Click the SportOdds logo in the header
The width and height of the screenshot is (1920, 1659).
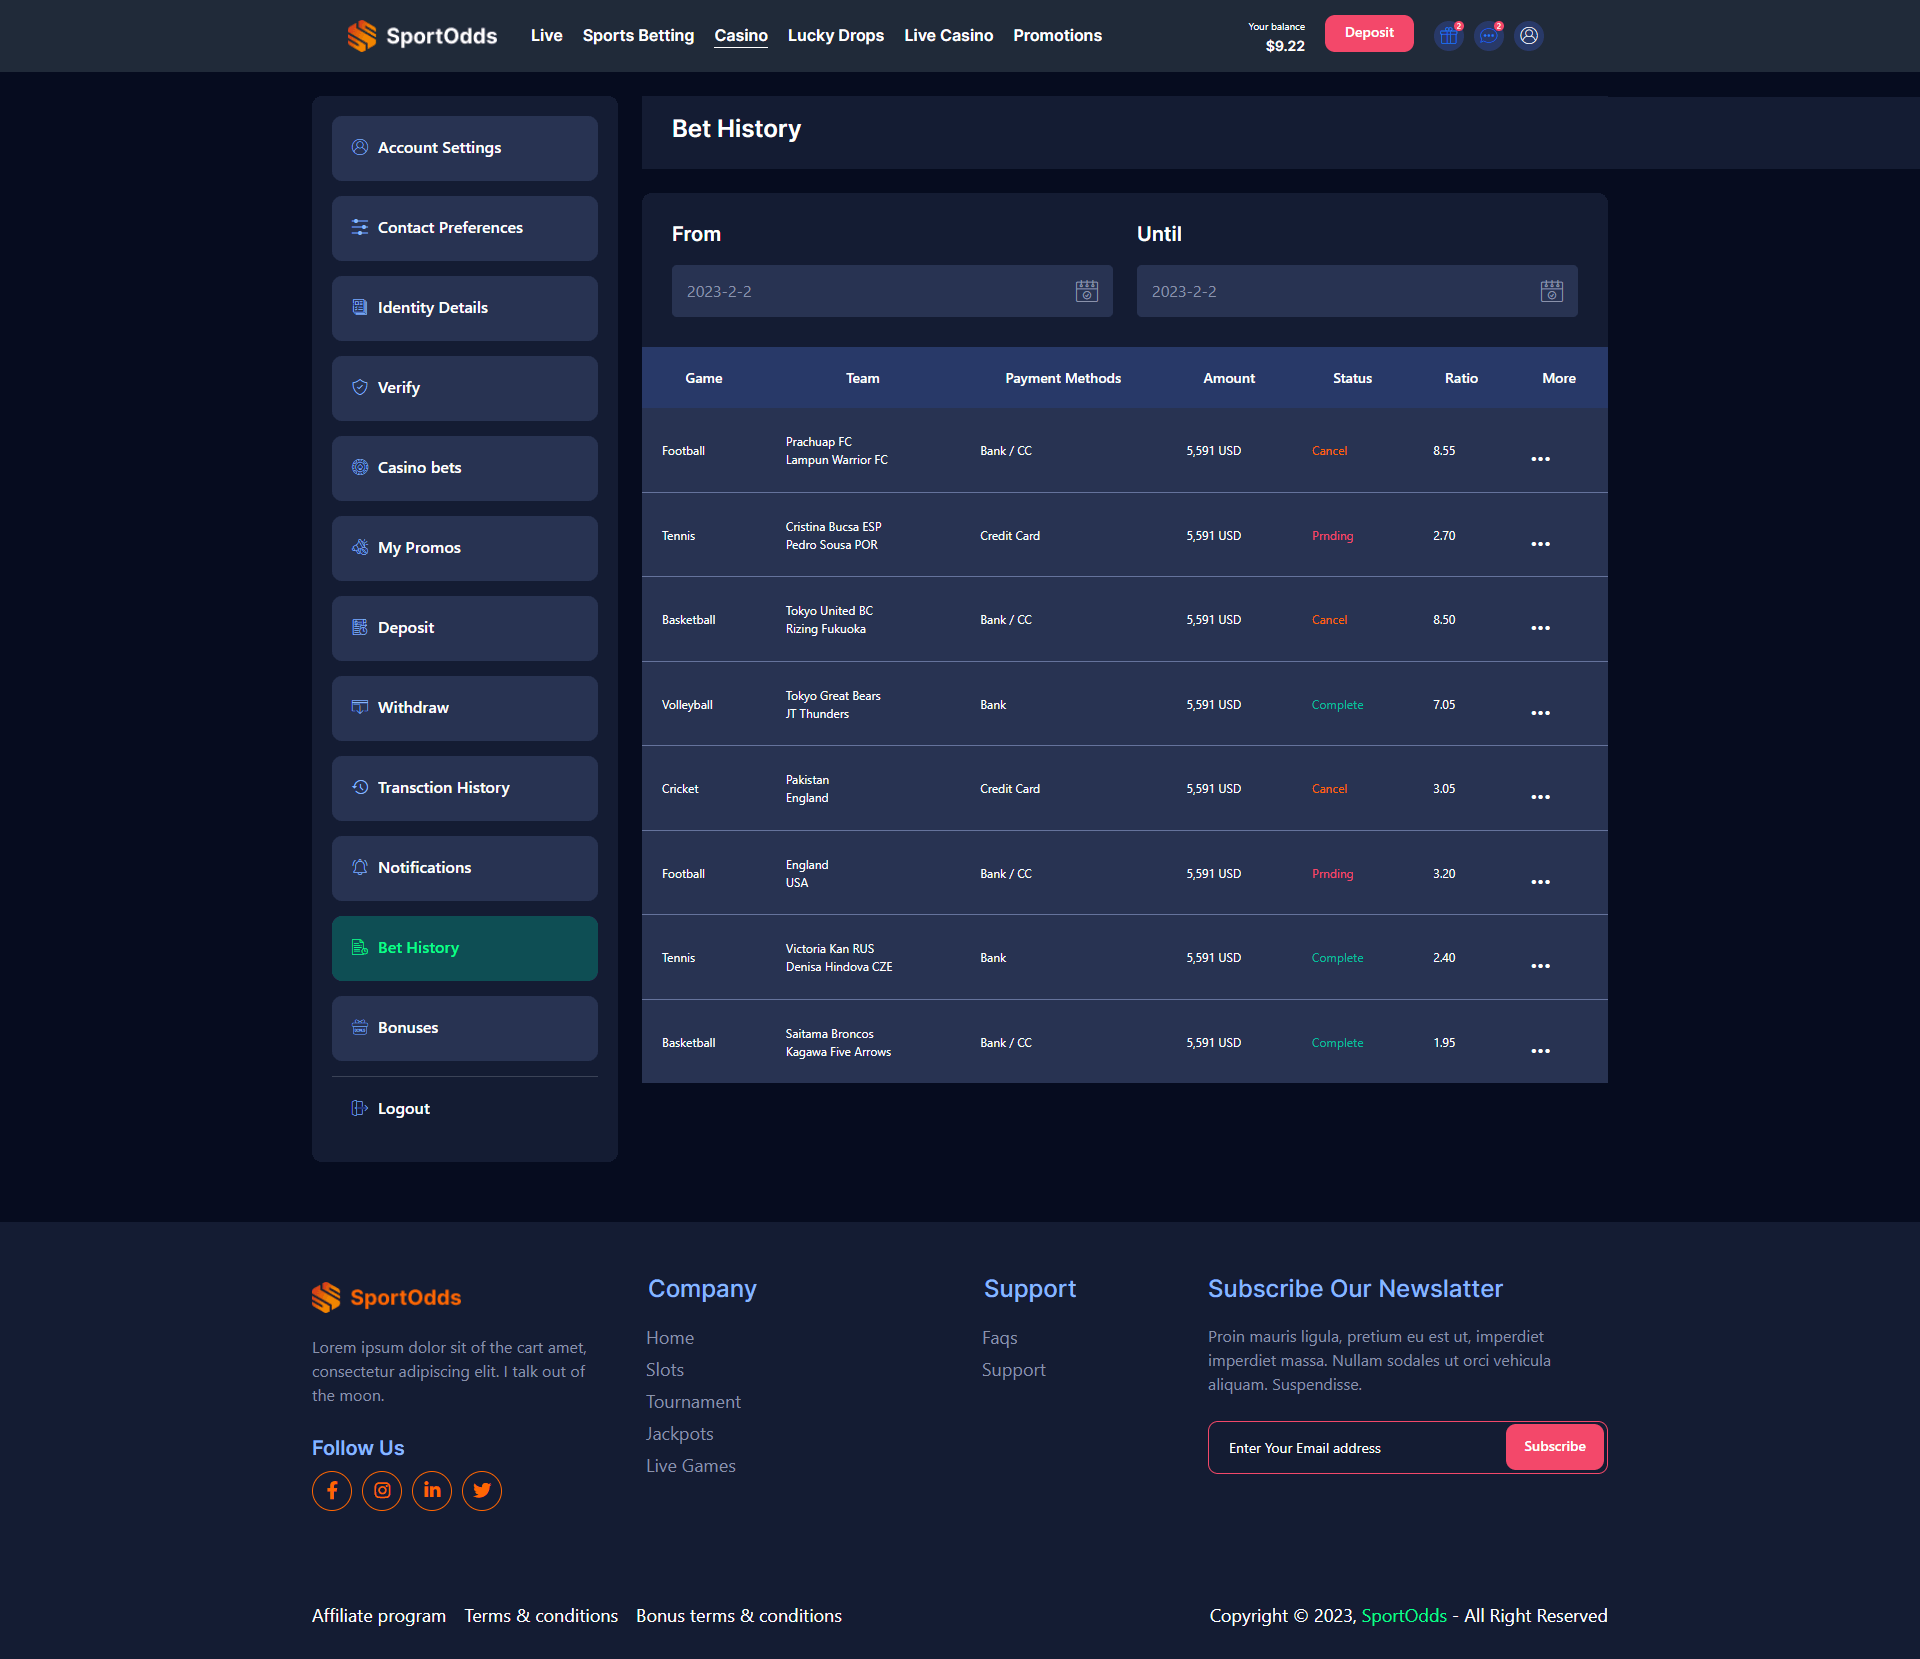tap(421, 36)
